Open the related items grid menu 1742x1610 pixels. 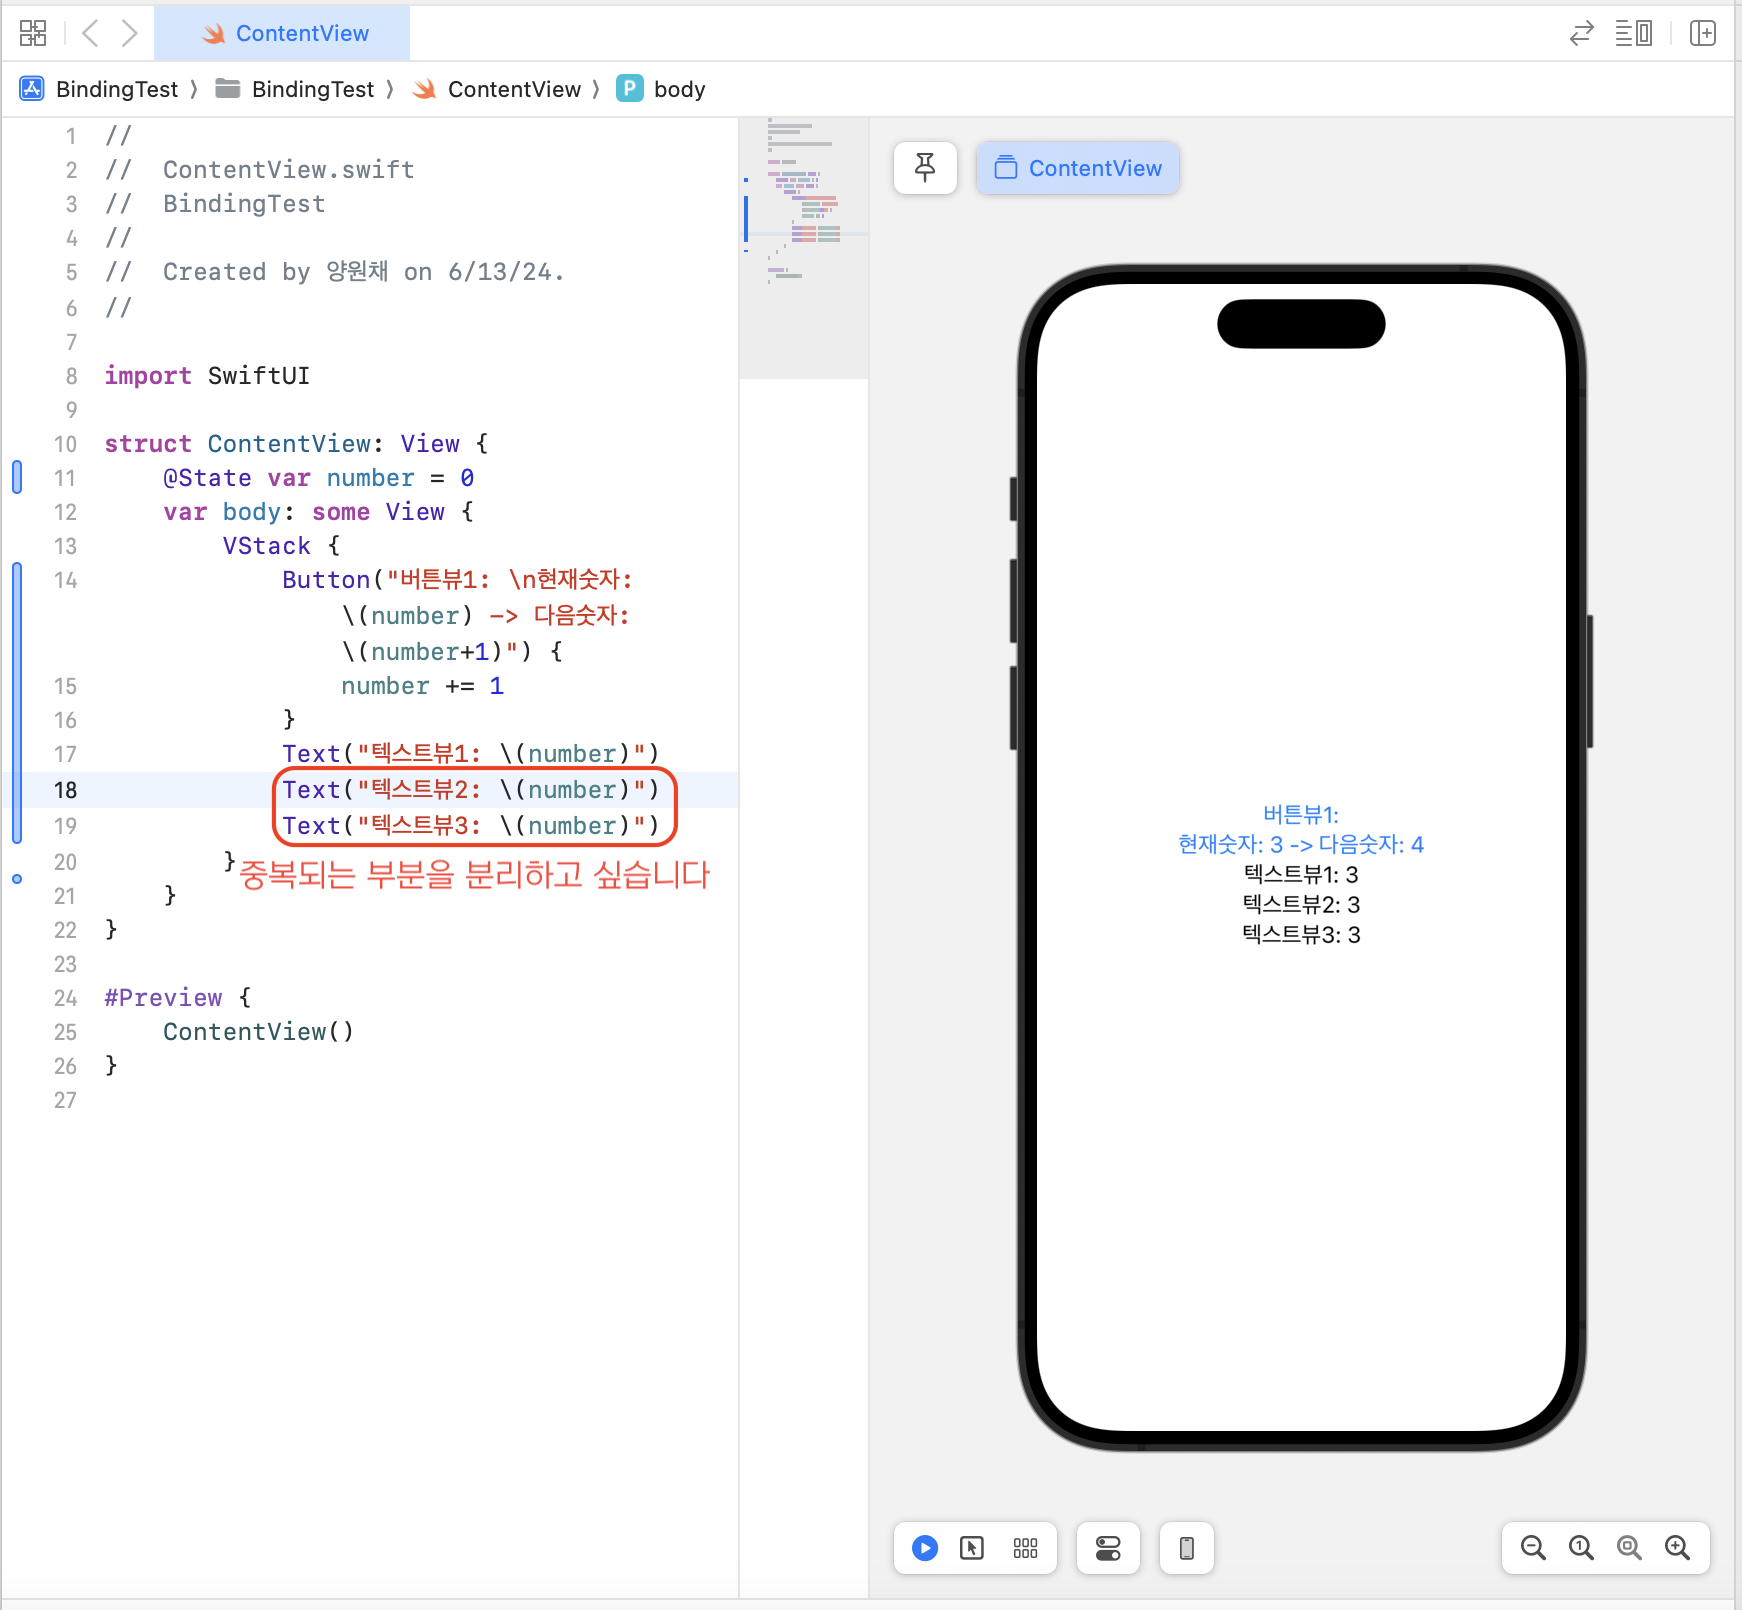33,33
